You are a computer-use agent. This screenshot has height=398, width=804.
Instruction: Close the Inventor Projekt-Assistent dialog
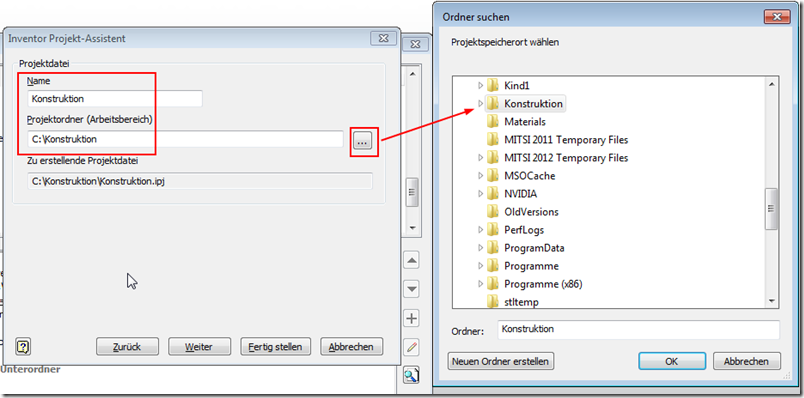tap(383, 38)
